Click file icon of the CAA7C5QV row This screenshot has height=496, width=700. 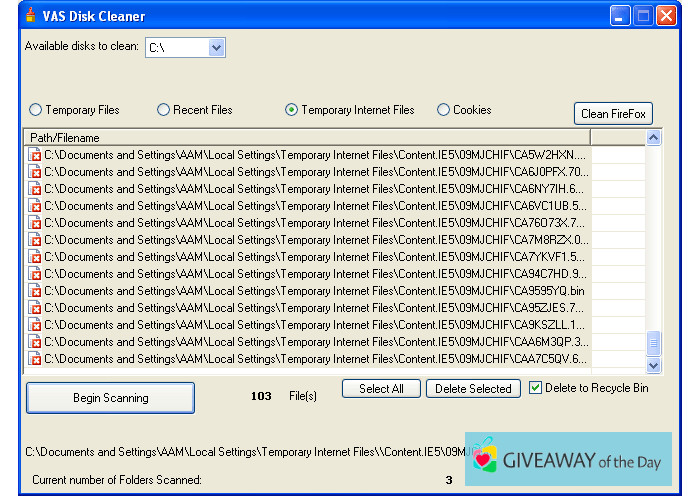pyautogui.click(x=35, y=359)
